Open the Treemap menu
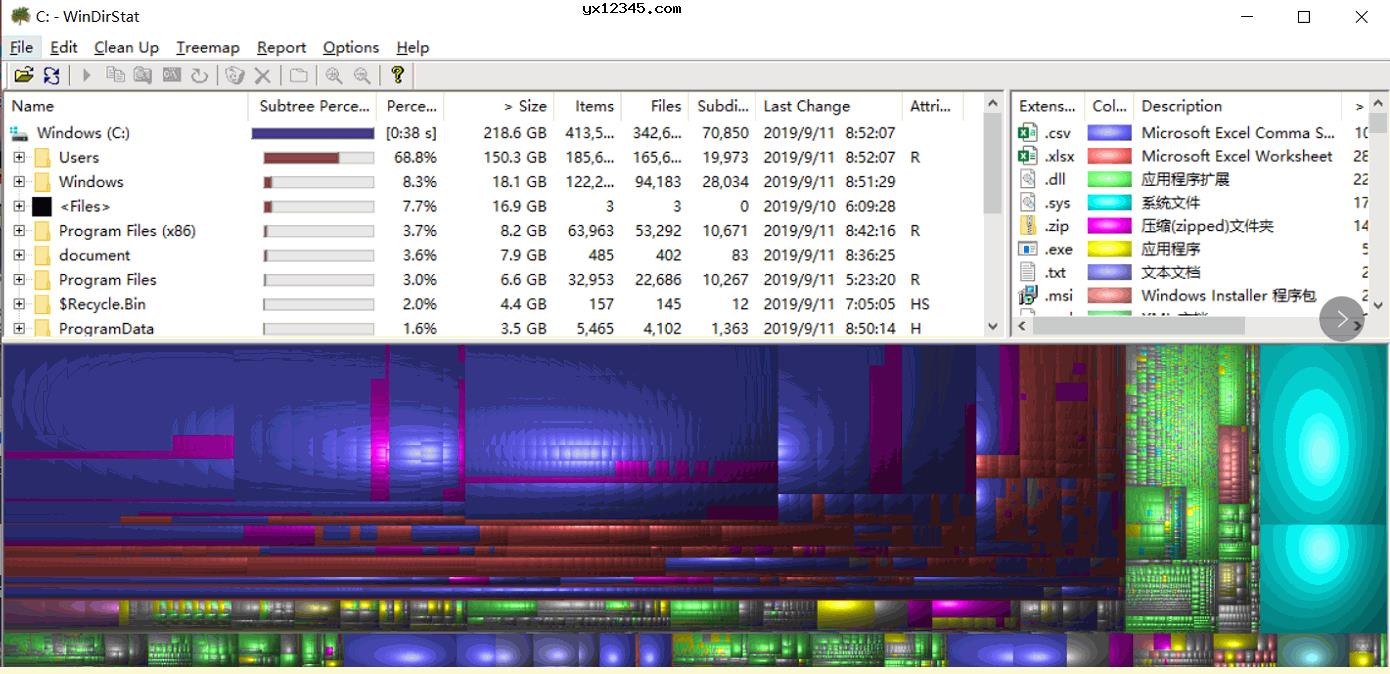Viewport: 1390px width, 674px height. tap(208, 47)
